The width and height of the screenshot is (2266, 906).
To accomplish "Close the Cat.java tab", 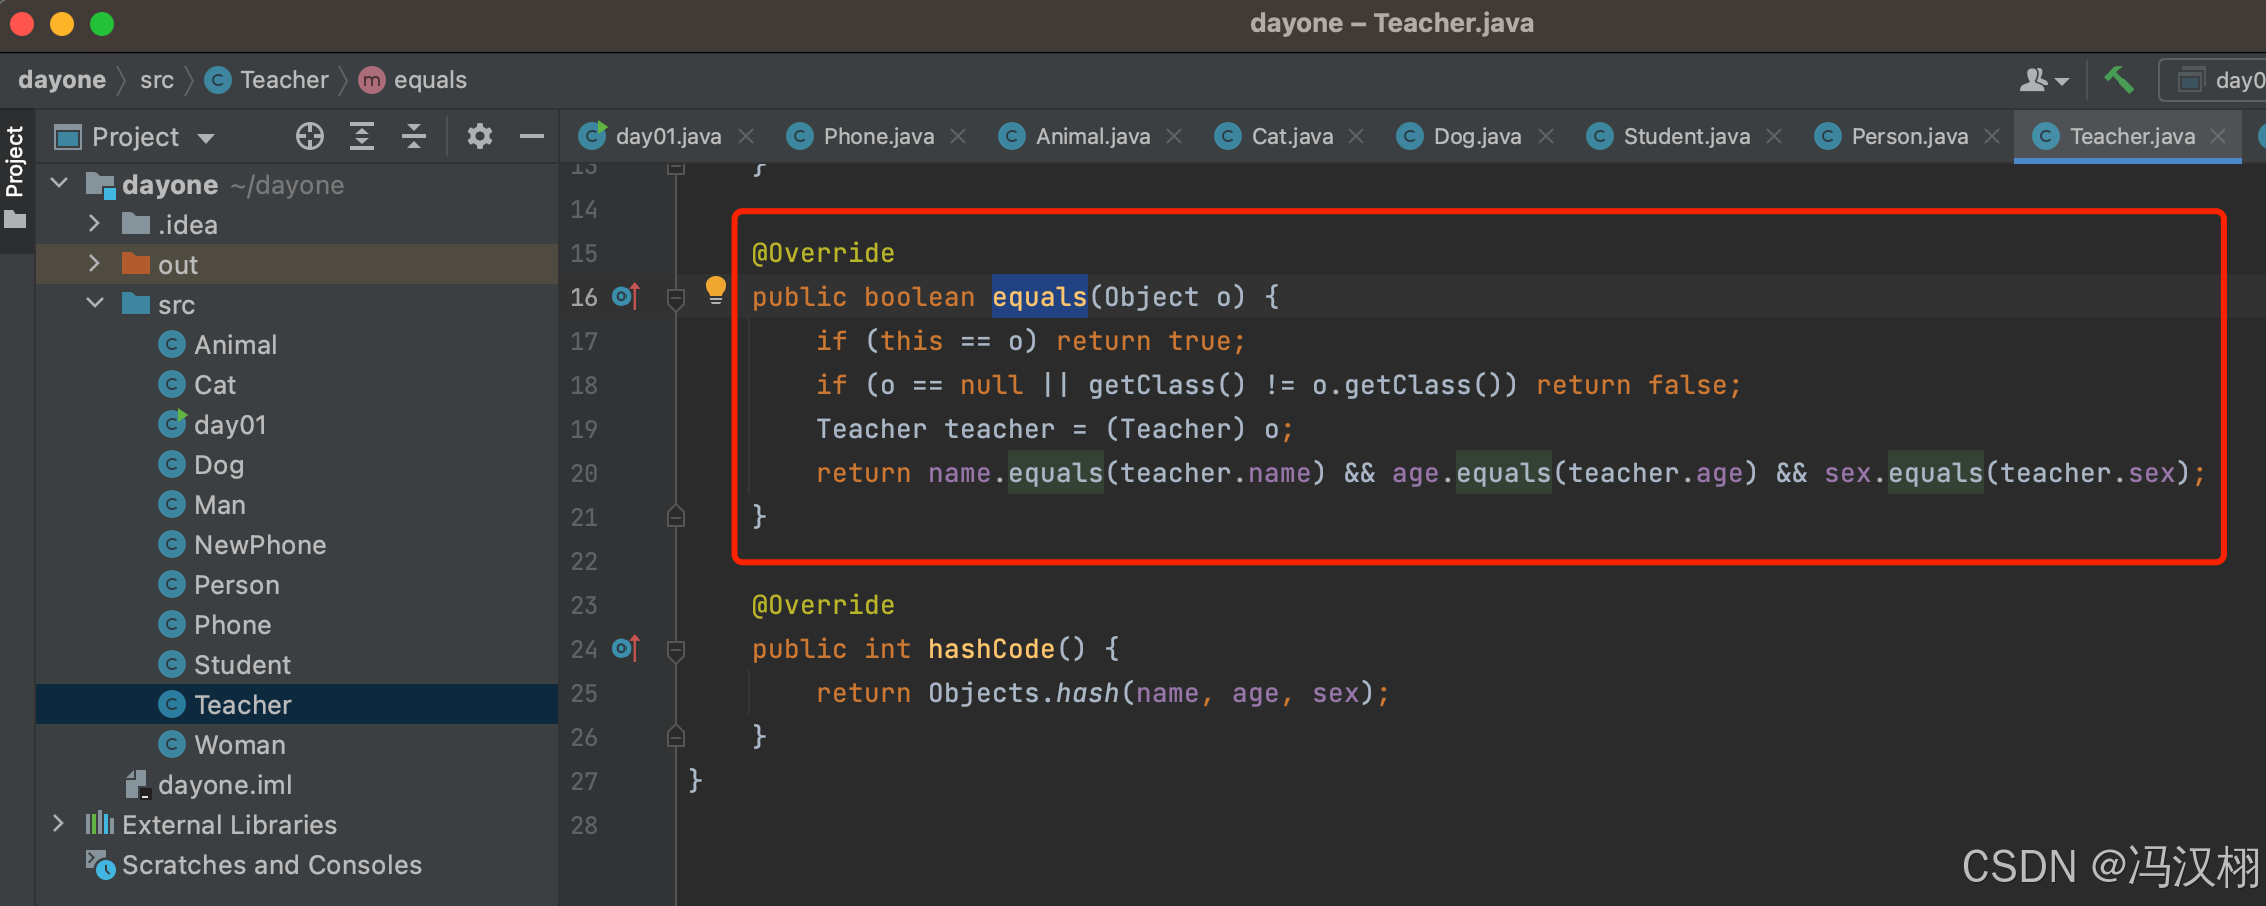I will 1356,136.
